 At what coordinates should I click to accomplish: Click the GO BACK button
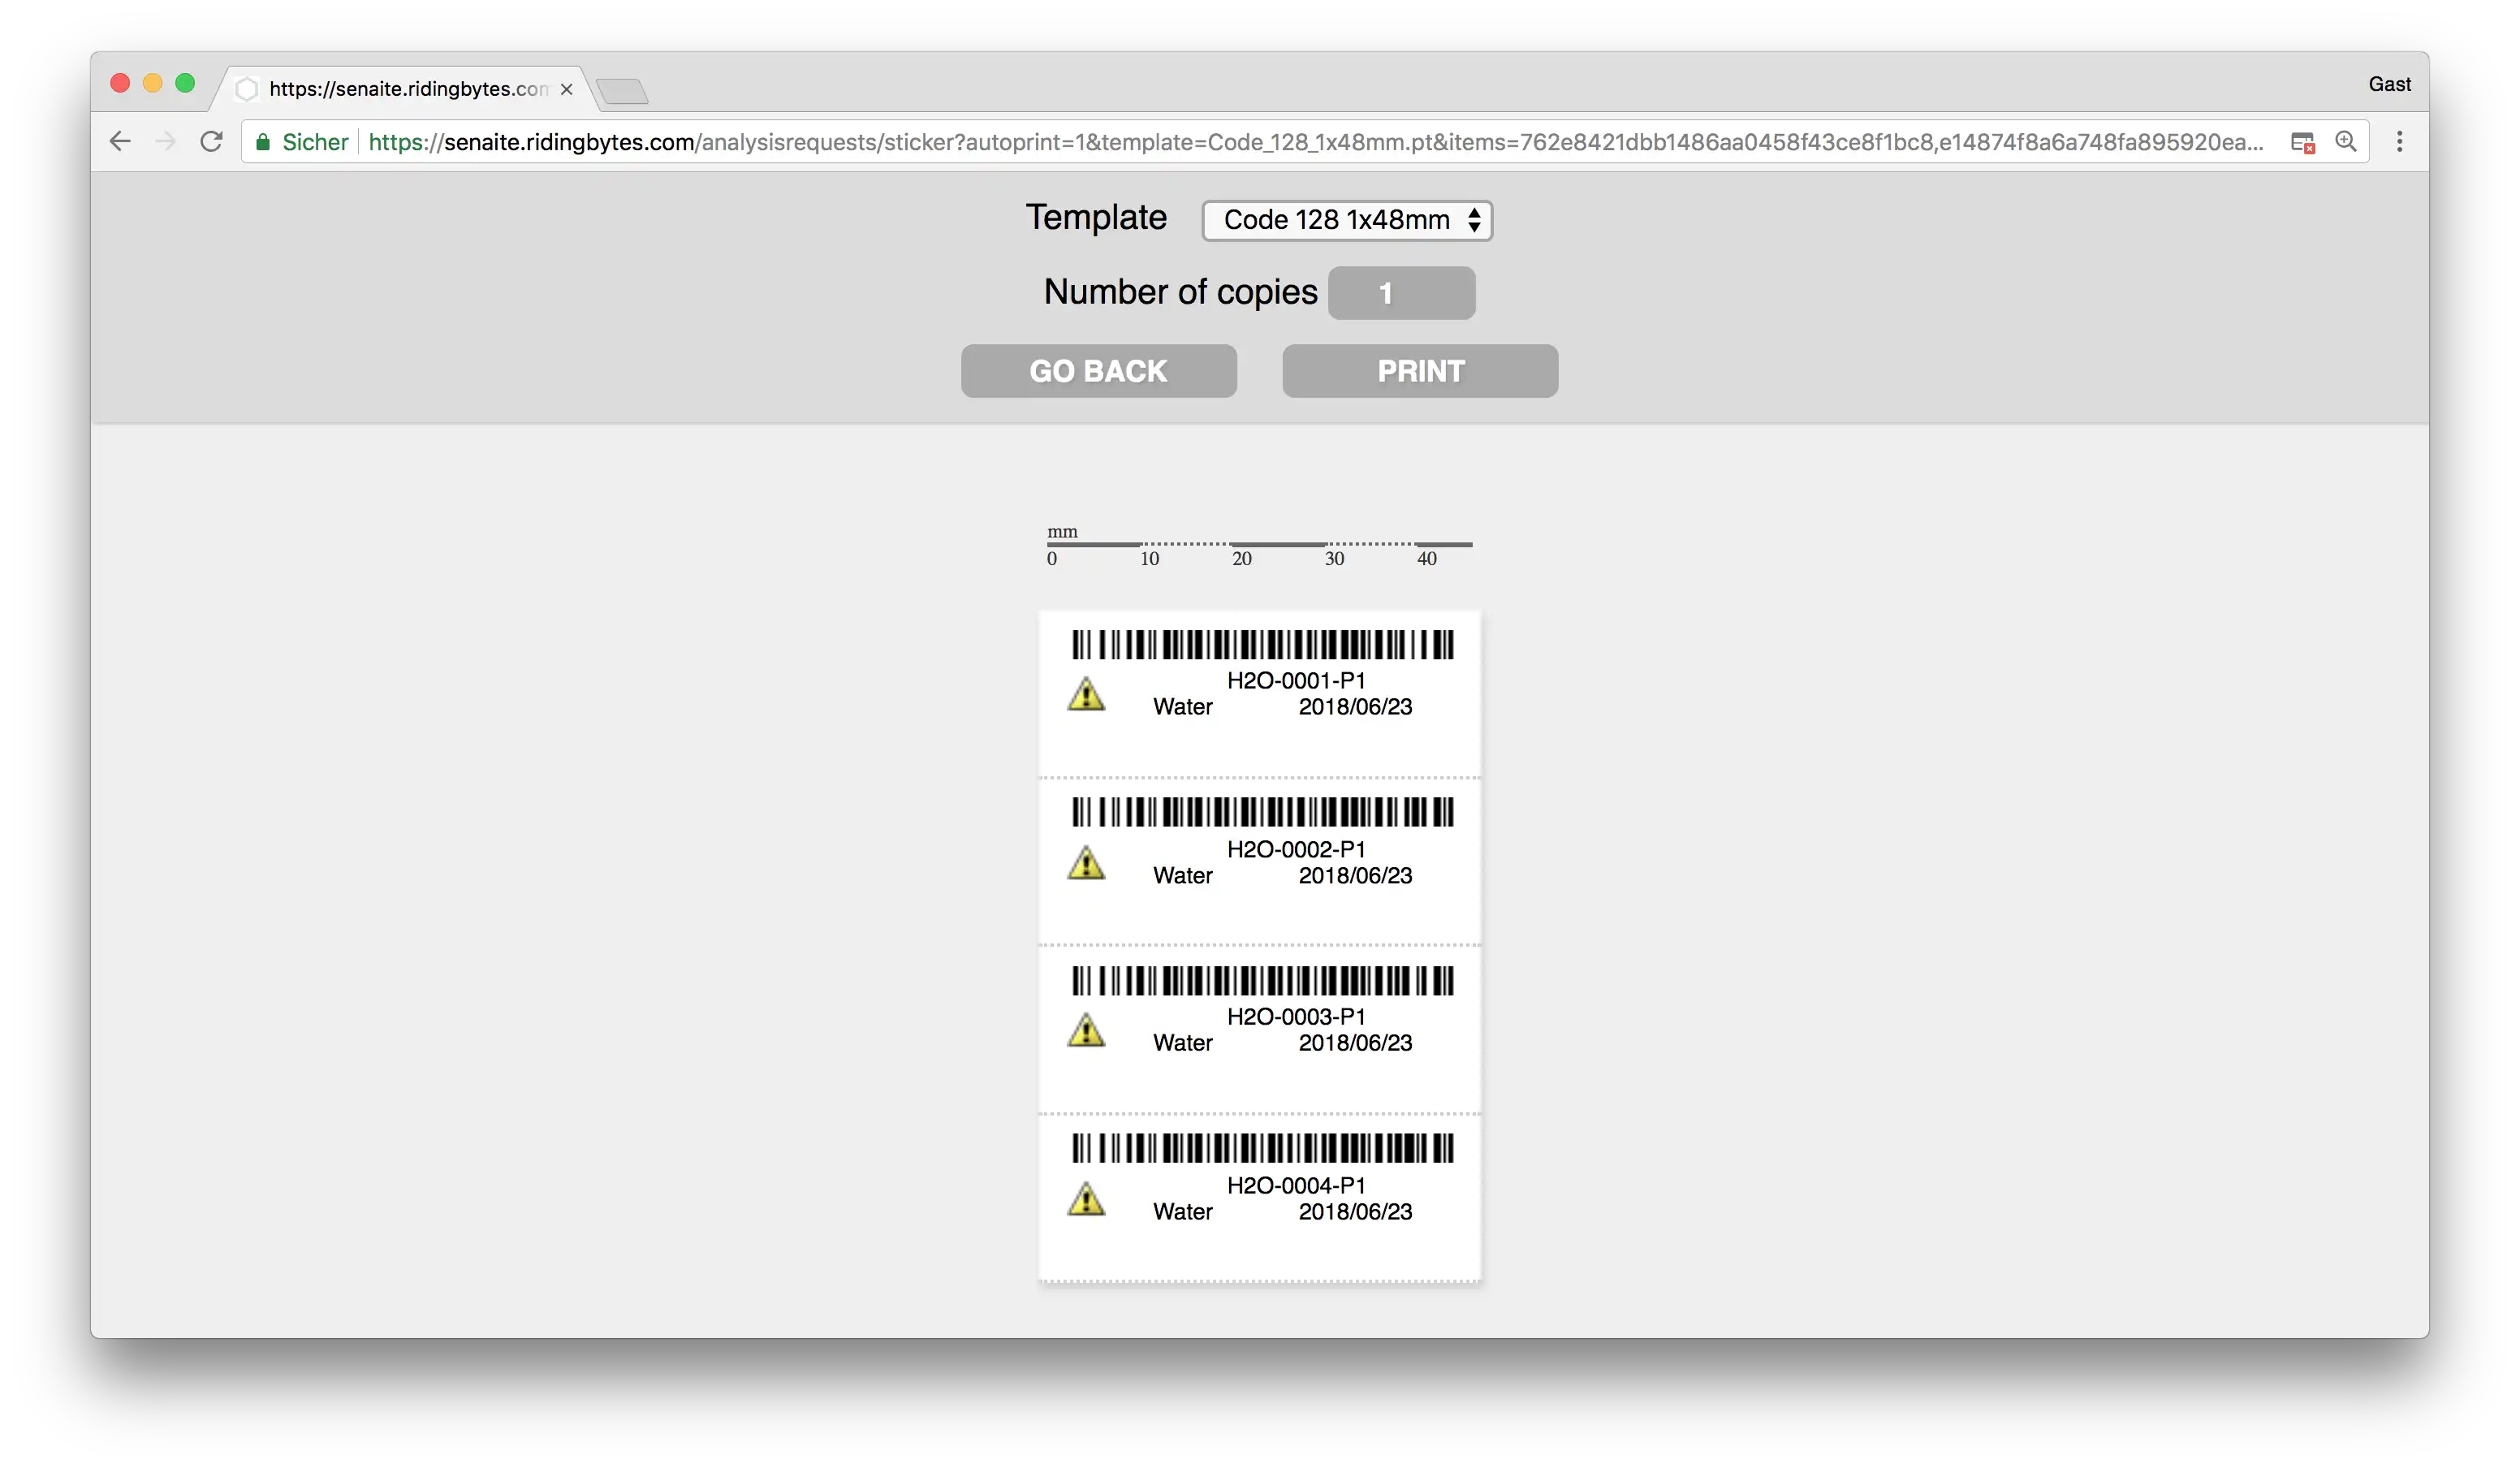1098,370
